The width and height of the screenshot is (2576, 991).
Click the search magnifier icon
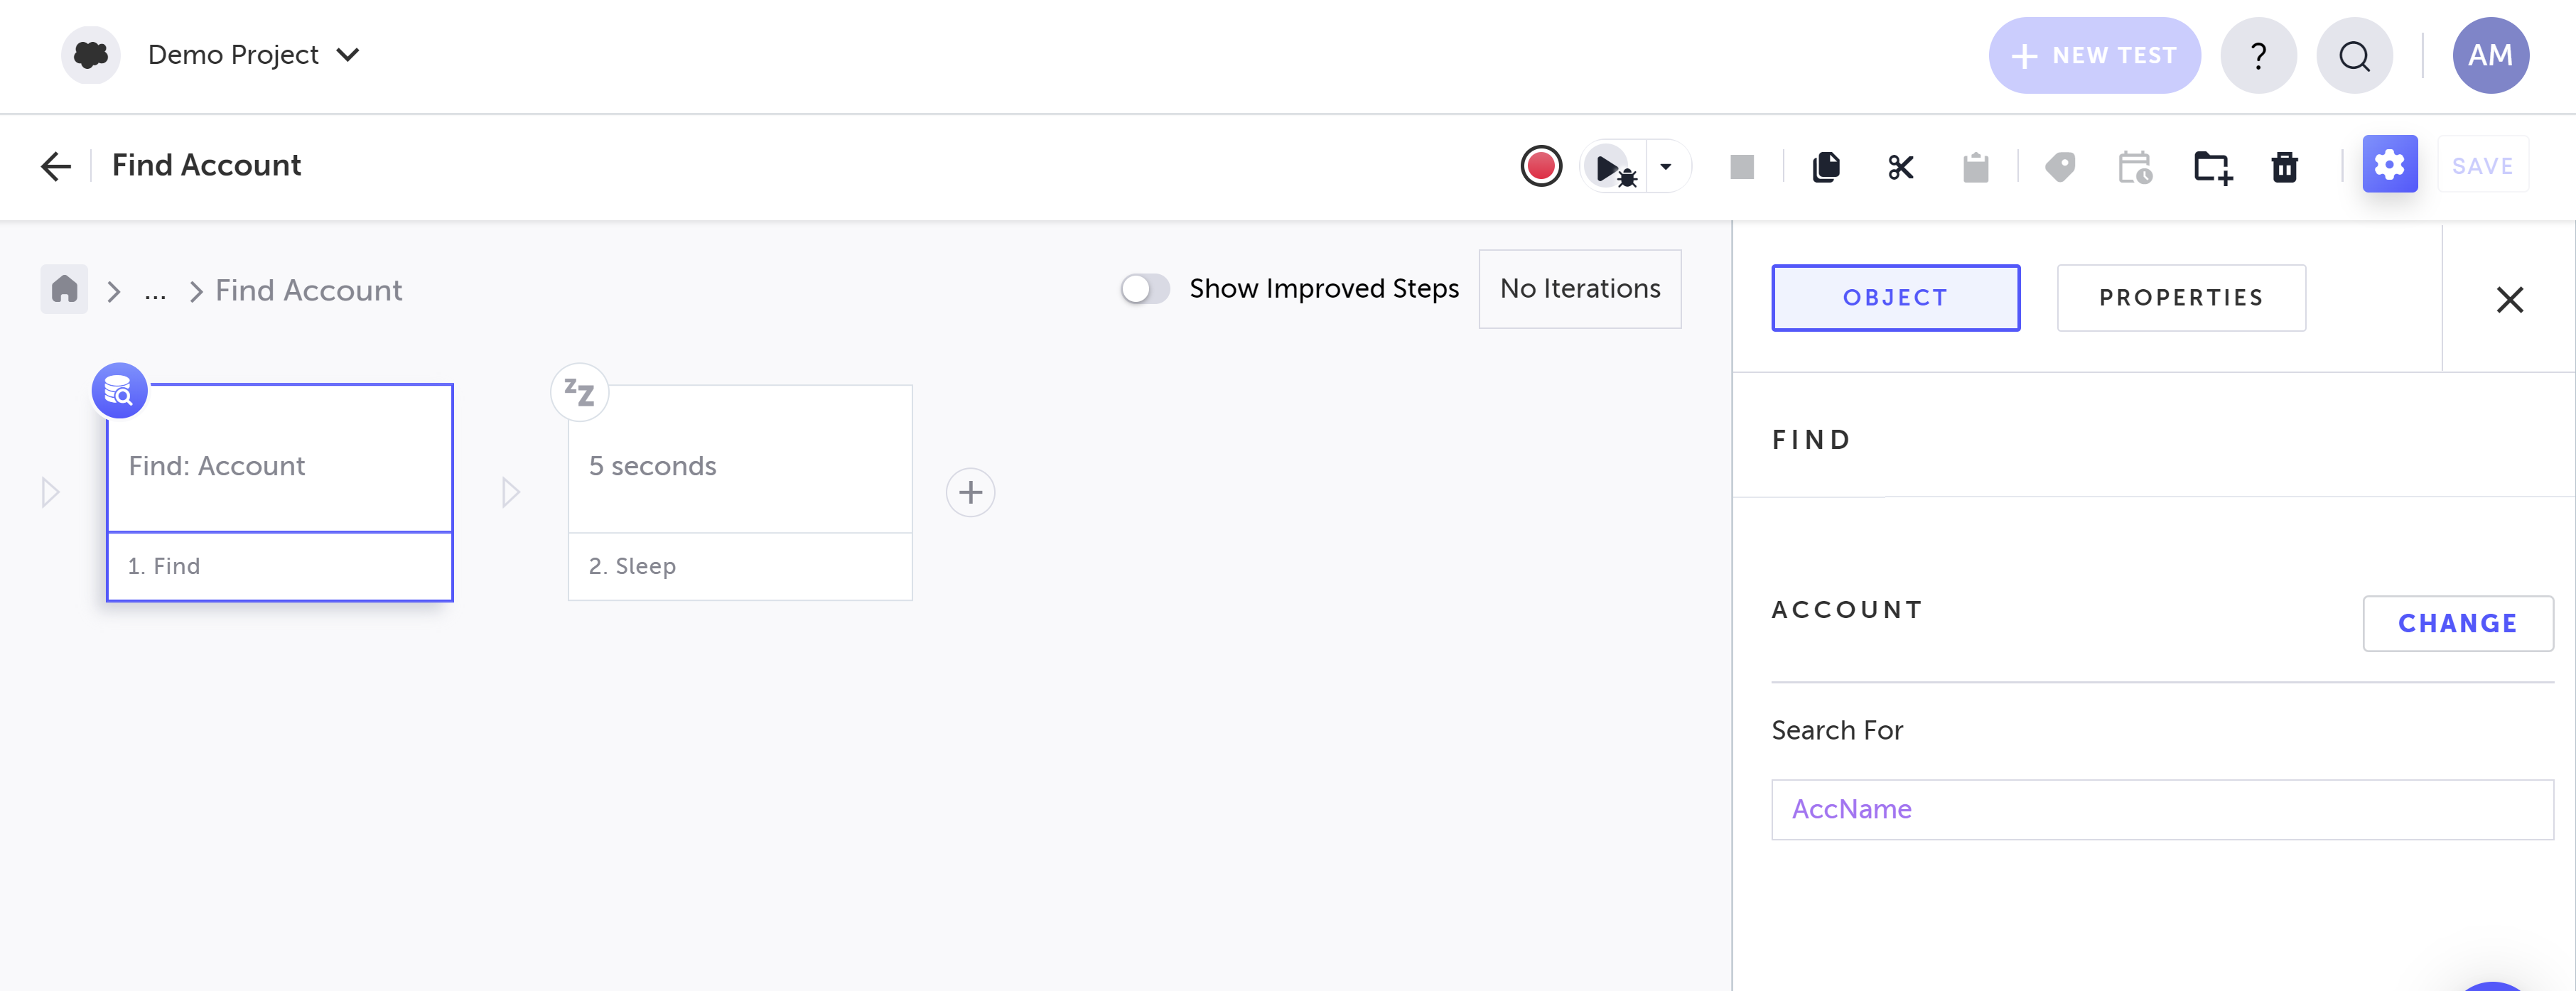(2354, 56)
